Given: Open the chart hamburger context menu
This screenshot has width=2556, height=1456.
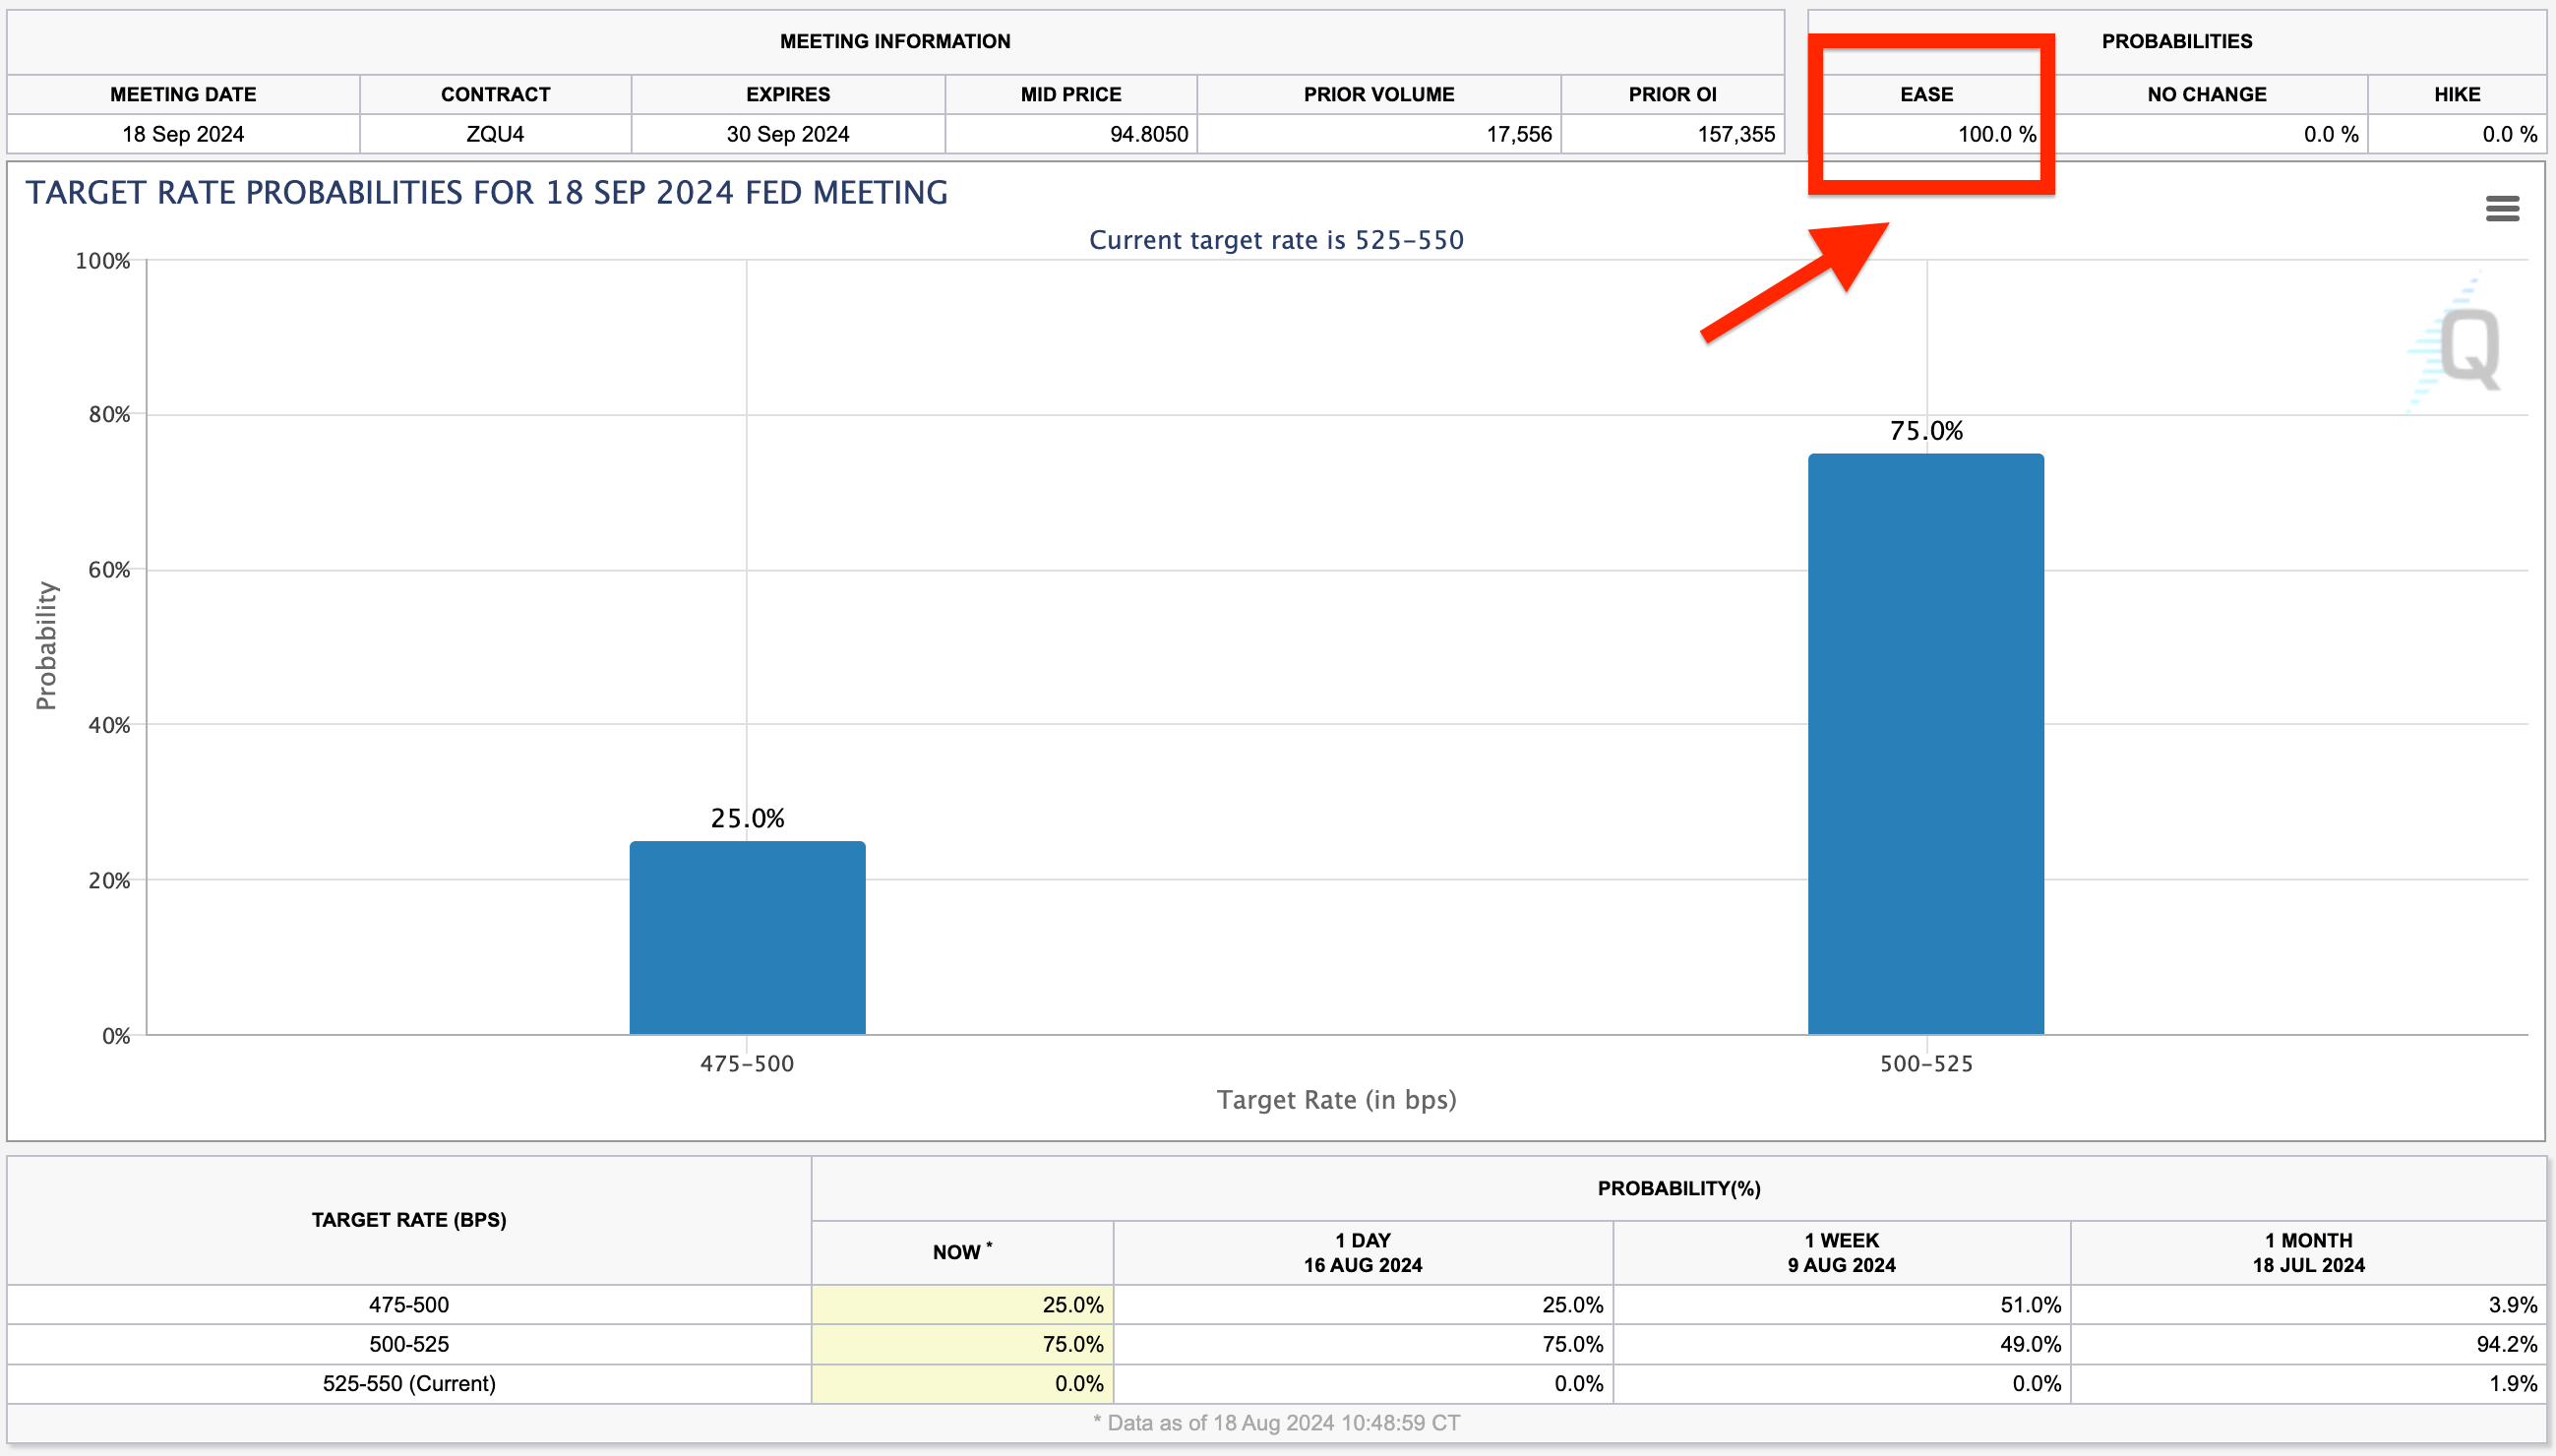Looking at the screenshot, I should pos(2501,209).
